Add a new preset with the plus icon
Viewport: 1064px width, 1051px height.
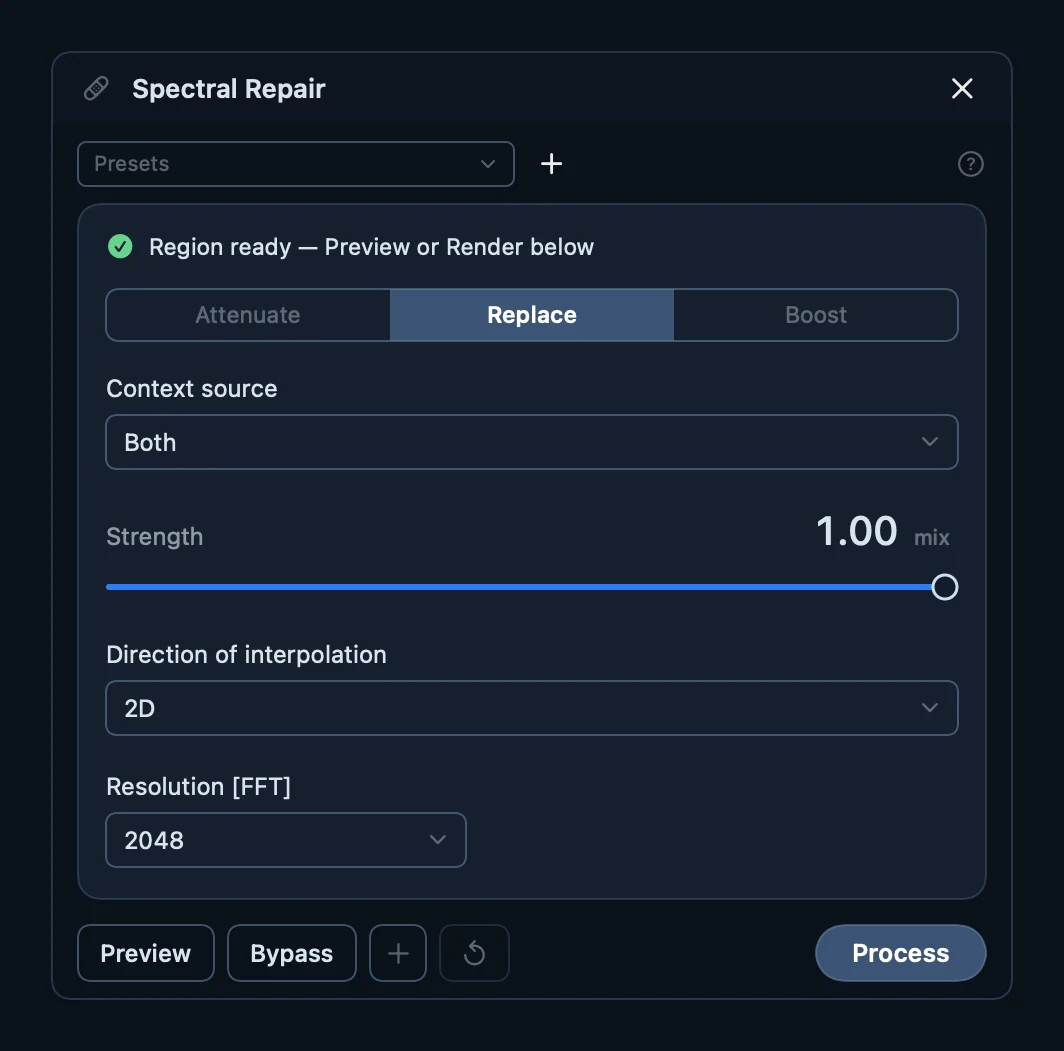551,164
